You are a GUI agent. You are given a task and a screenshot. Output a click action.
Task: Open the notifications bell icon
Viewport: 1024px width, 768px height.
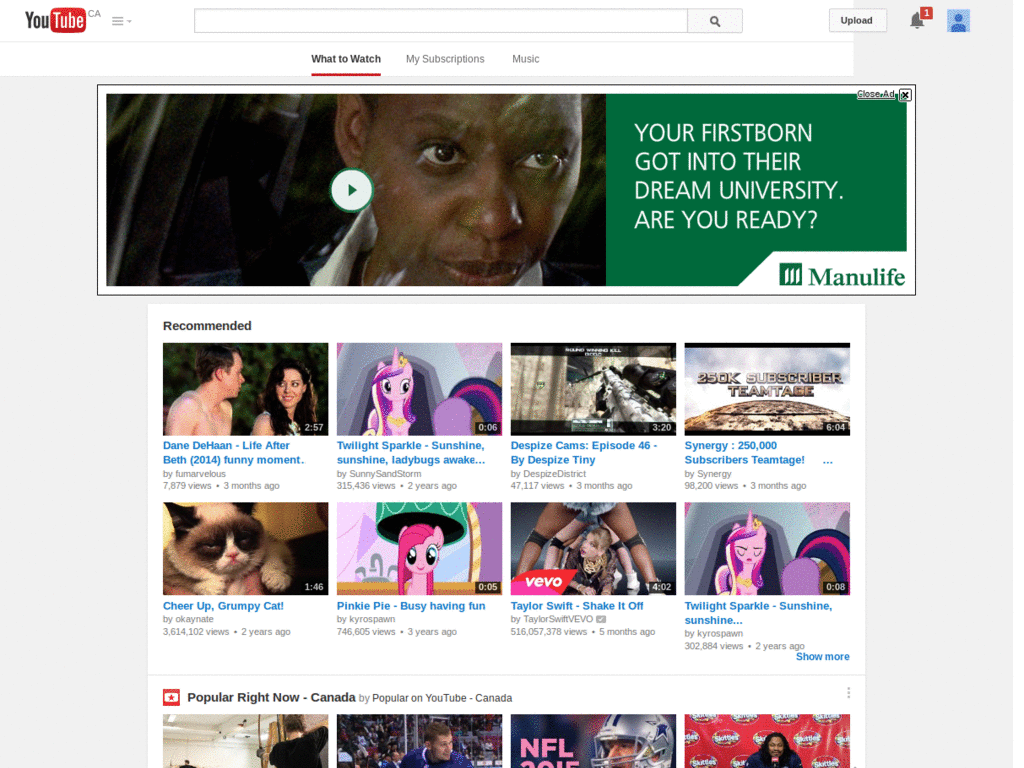917,20
